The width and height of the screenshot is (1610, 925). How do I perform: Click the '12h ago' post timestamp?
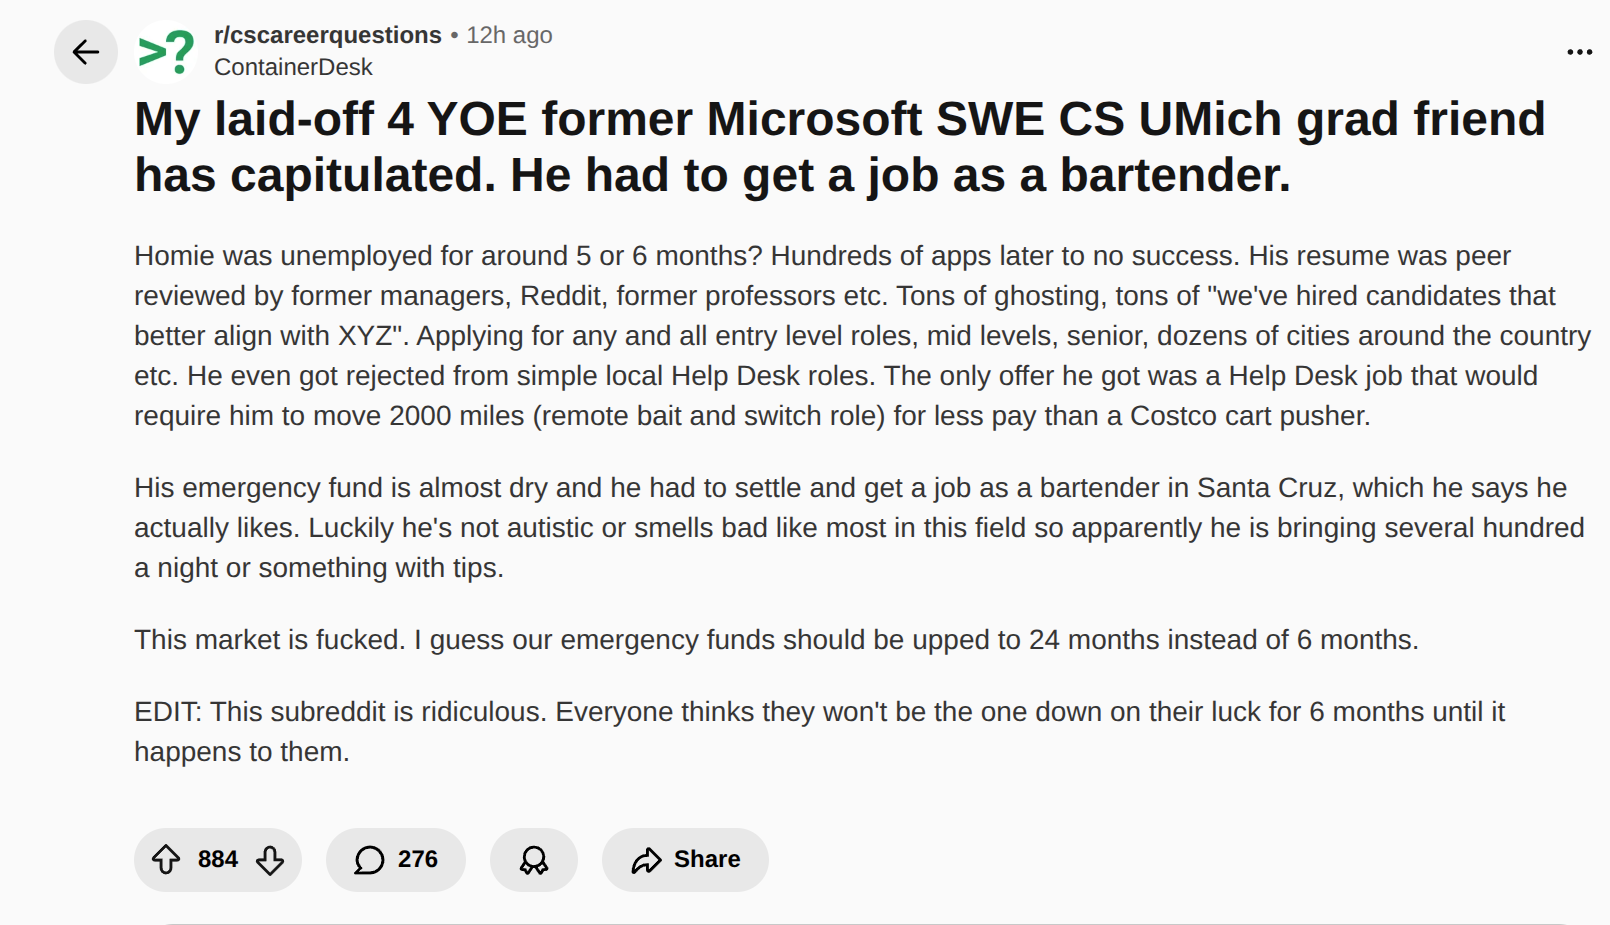tap(509, 35)
